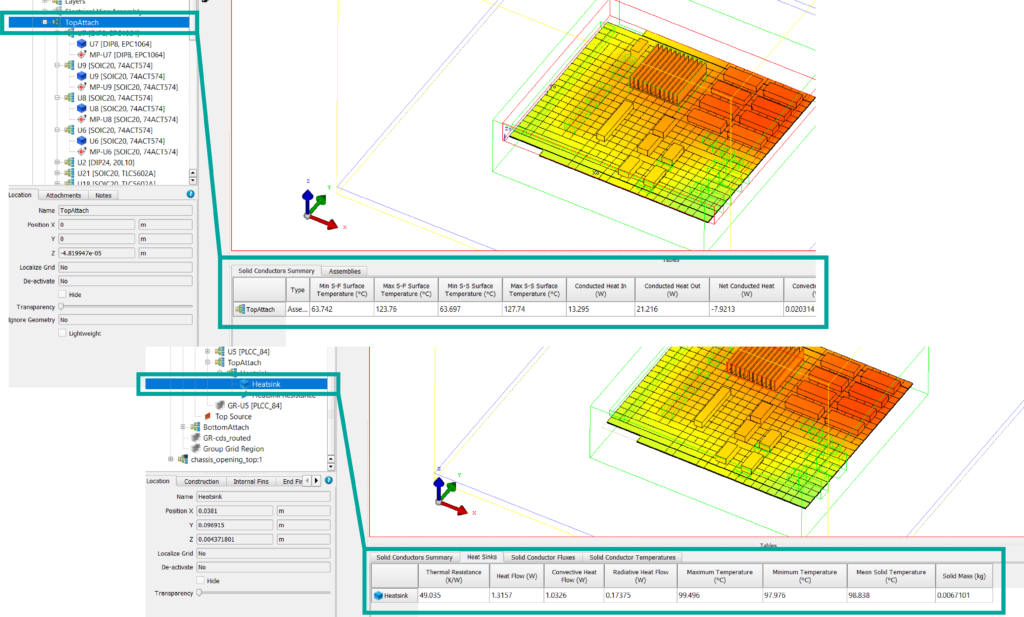Screen dimensions: 1024x617
Task: Click the red Top Source heat source icon
Action: (x=208, y=417)
